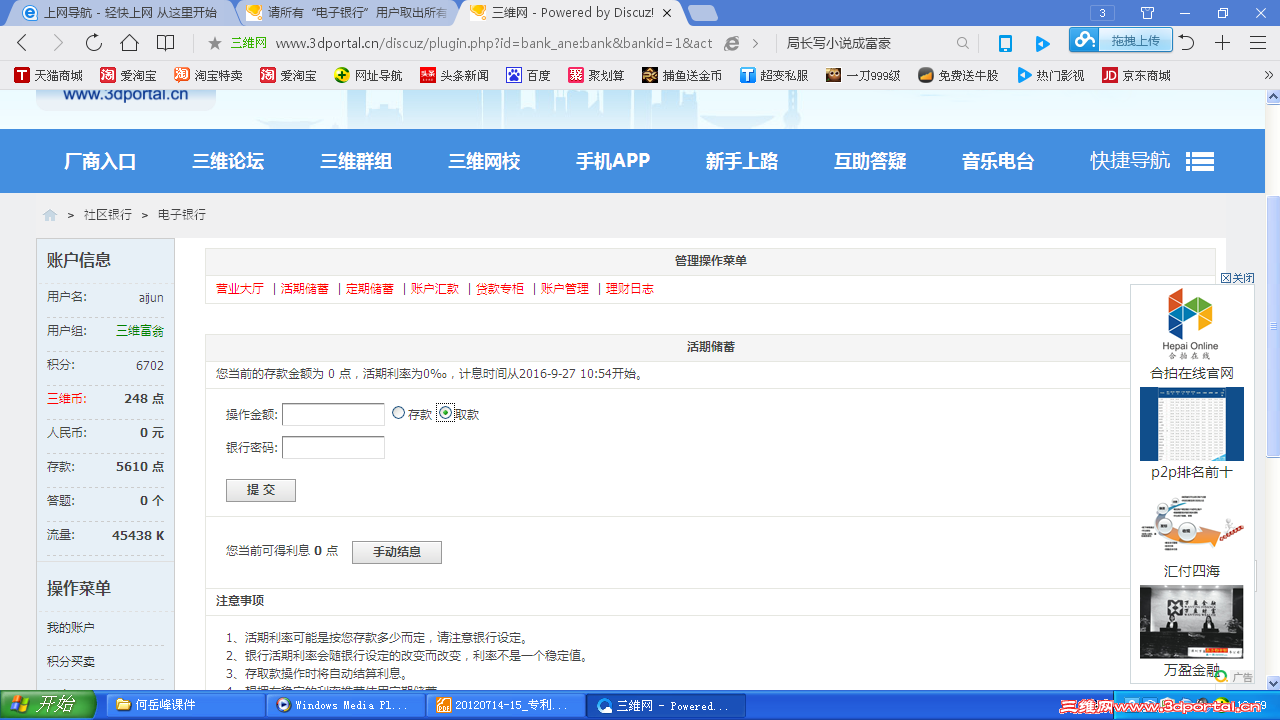Open the browser skin shirt icon

1147,13
